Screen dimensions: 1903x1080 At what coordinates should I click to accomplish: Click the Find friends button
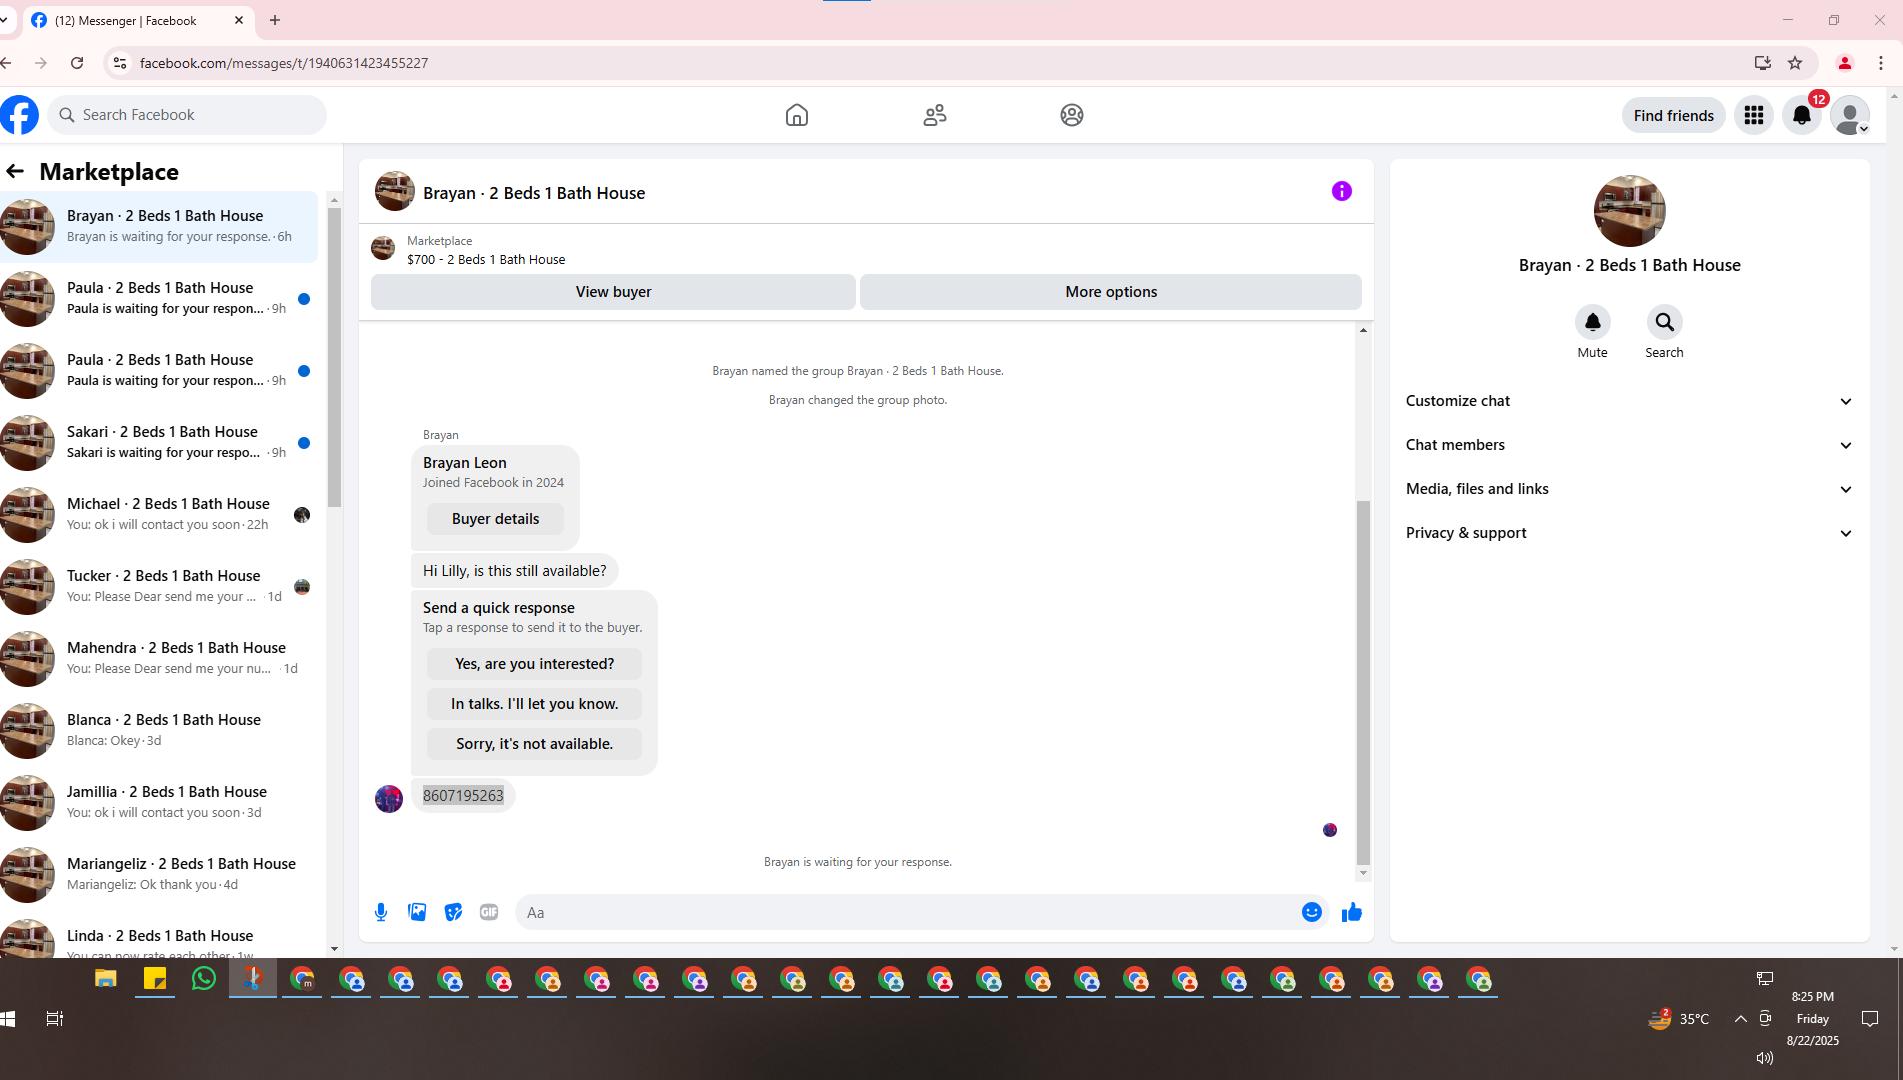[1673, 115]
